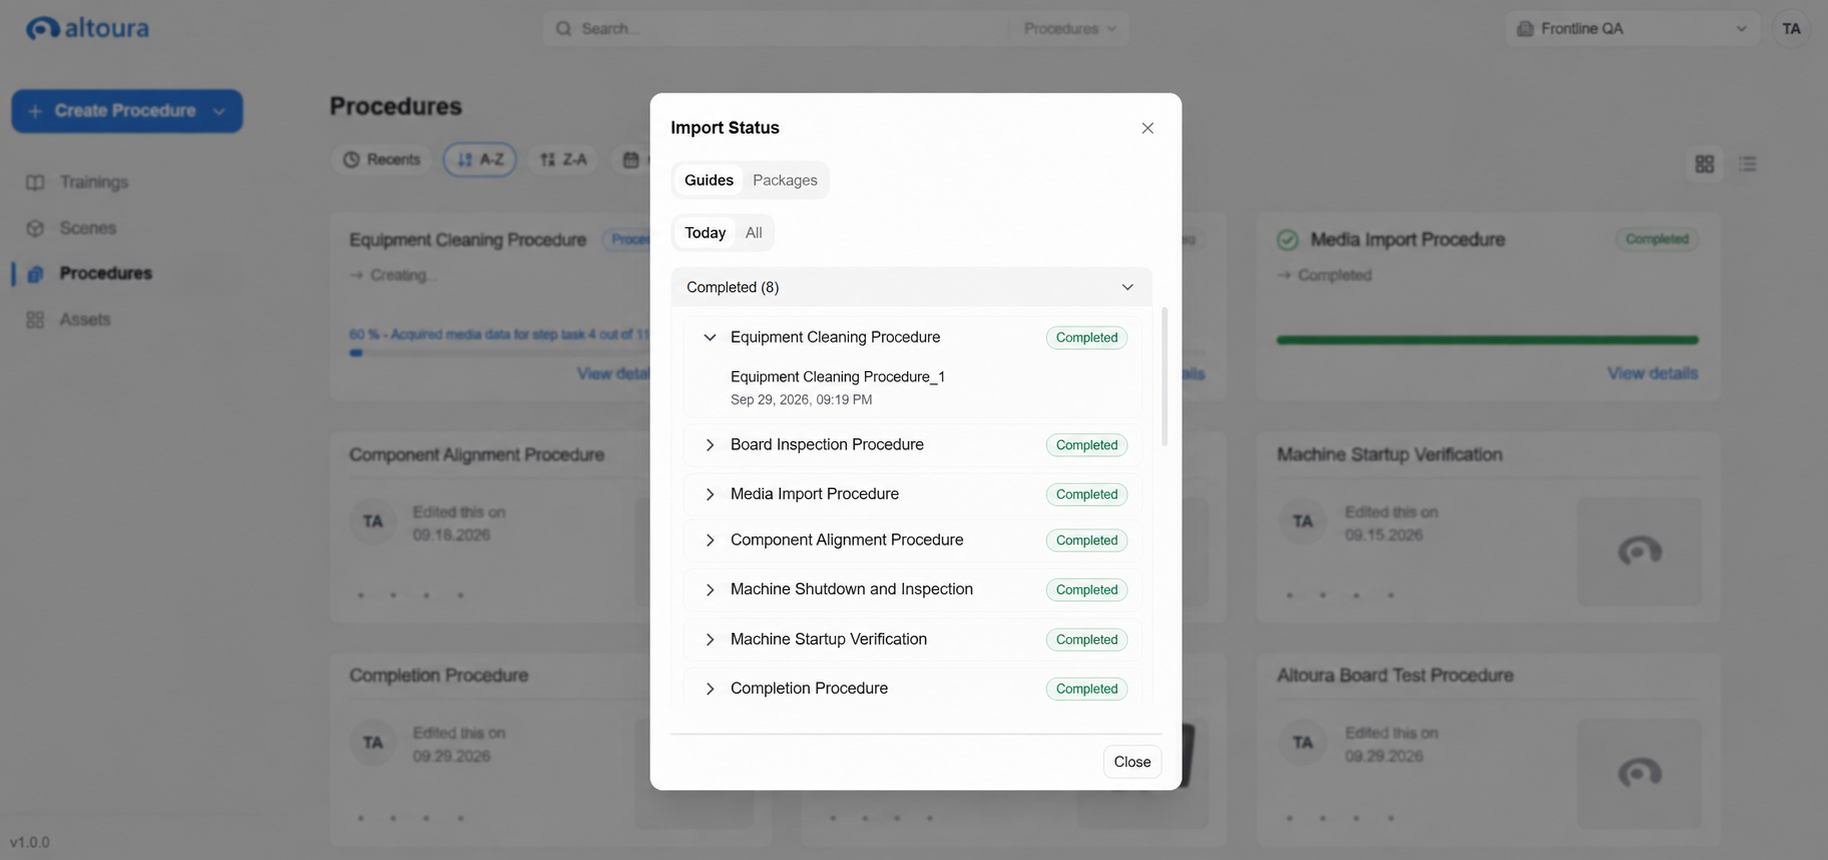The height and width of the screenshot is (860, 1828).
Task: Switch to the Packages tab
Action: [784, 180]
